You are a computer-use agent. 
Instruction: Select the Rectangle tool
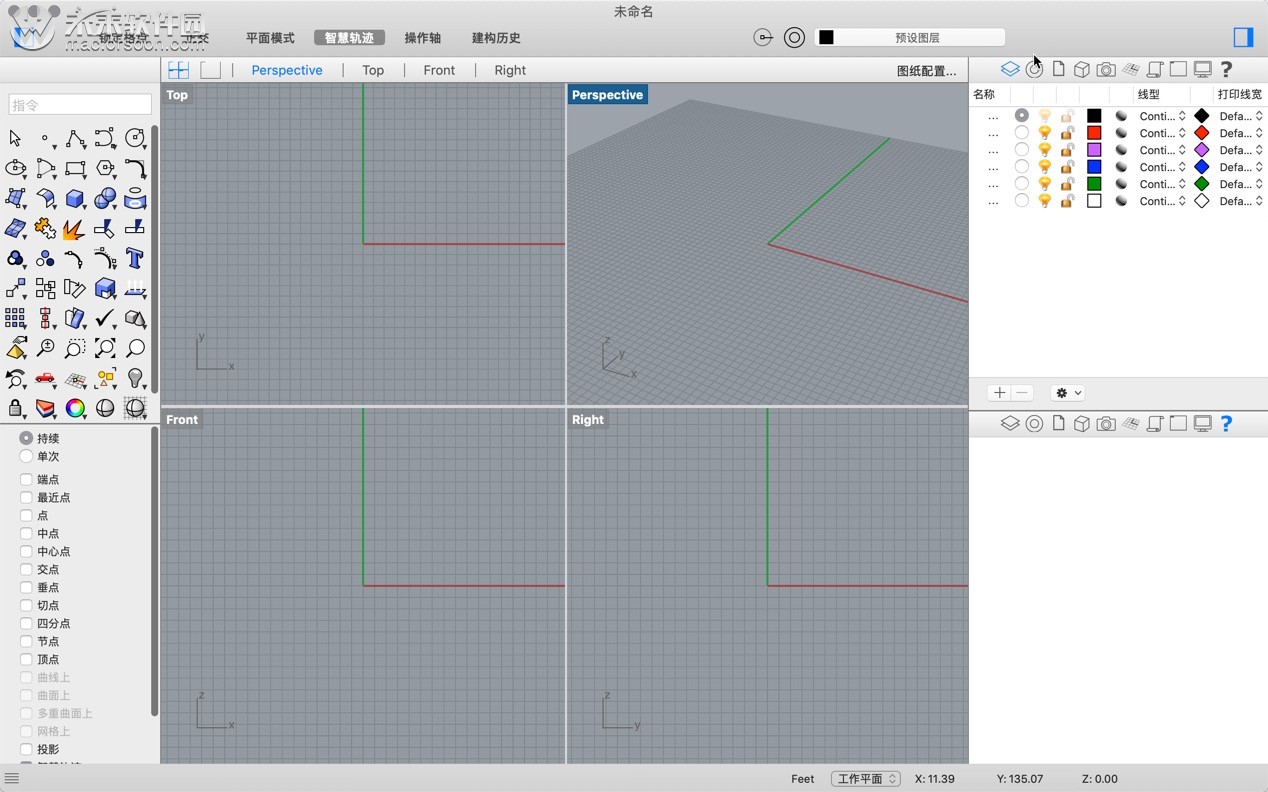click(x=75, y=169)
